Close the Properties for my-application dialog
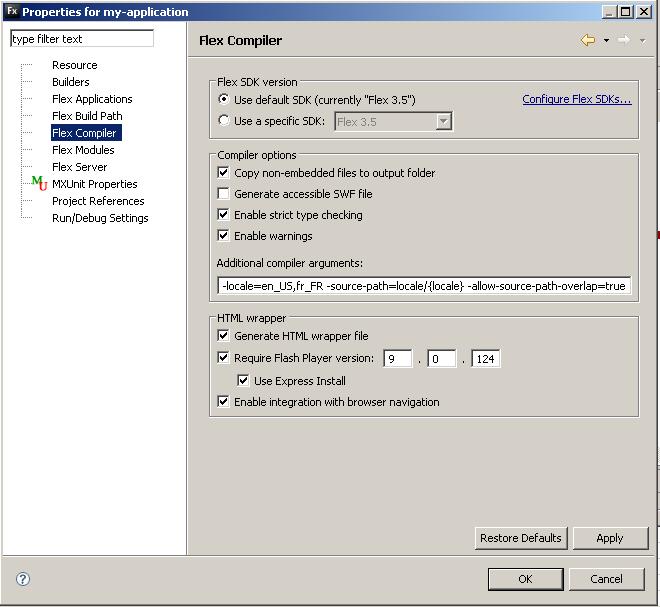Image resolution: width=660 pixels, height=607 pixels. tap(644, 12)
